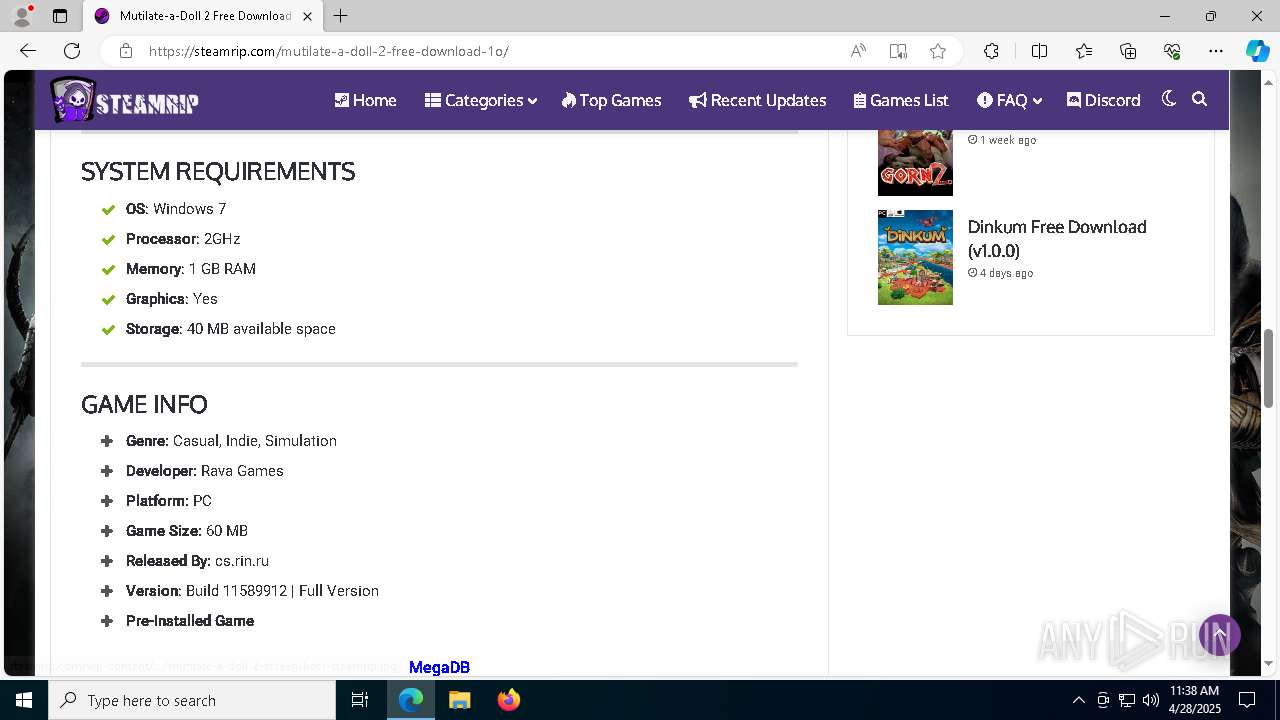This screenshot has width=1280, height=720.
Task: Open the Discord link
Action: (x=1104, y=100)
